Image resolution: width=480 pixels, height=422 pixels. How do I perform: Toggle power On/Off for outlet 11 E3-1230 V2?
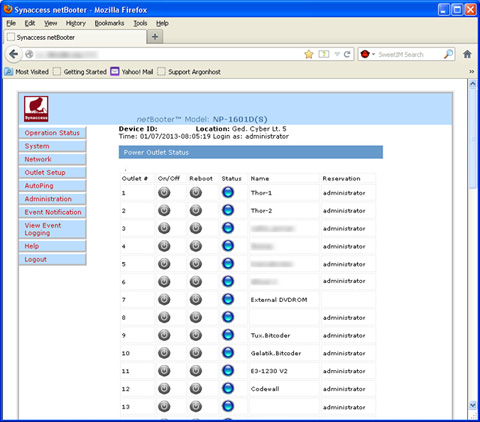[164, 371]
